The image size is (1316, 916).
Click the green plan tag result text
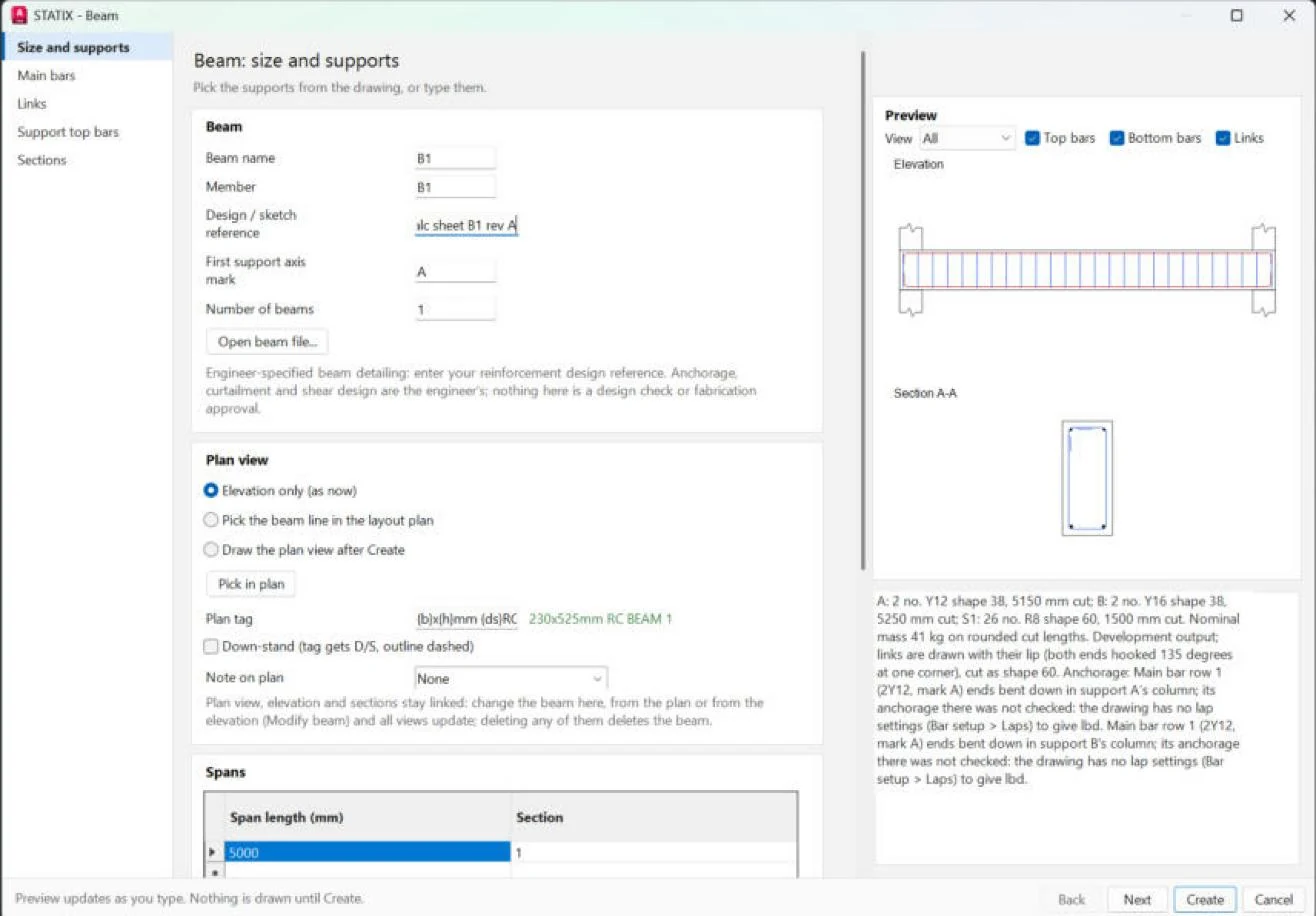point(600,619)
